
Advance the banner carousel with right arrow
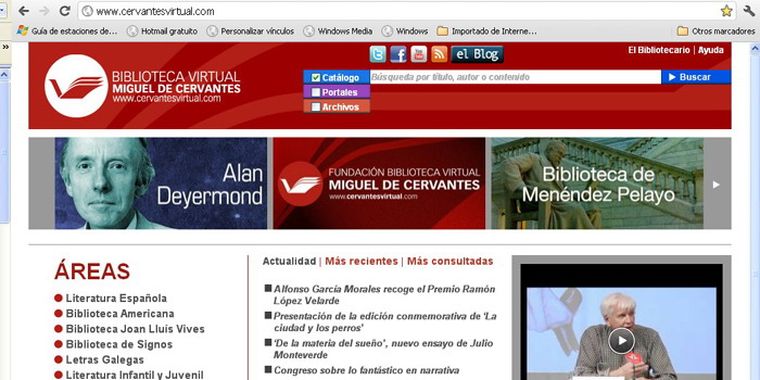tap(716, 184)
